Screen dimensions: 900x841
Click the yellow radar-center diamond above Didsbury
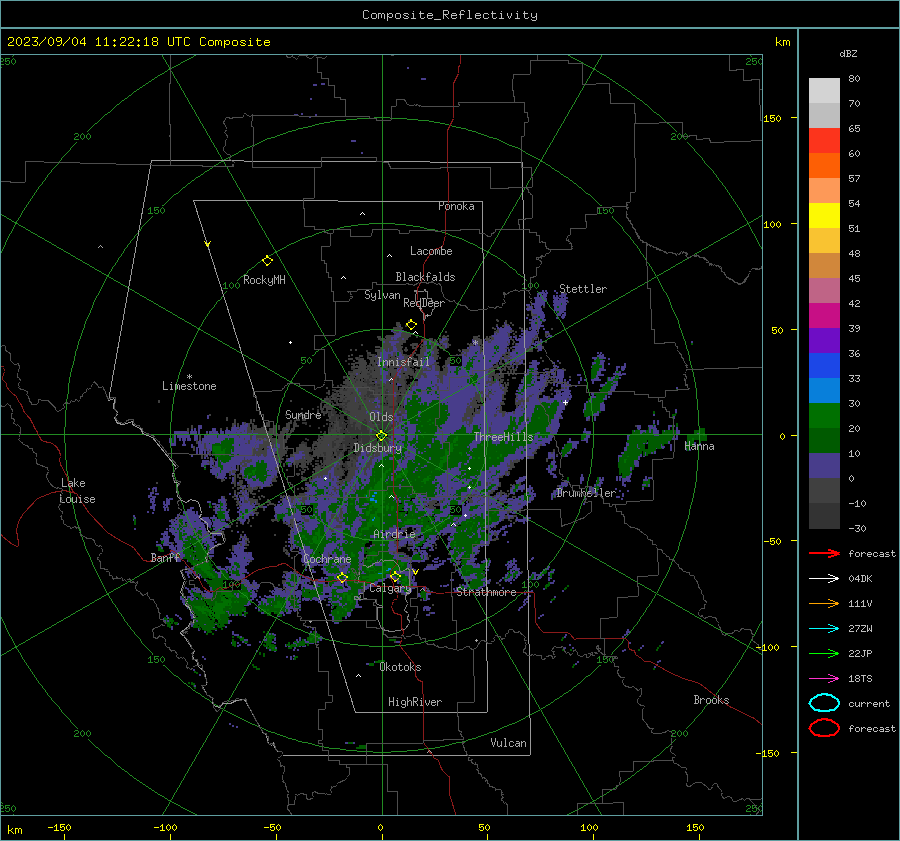[x=381, y=436]
